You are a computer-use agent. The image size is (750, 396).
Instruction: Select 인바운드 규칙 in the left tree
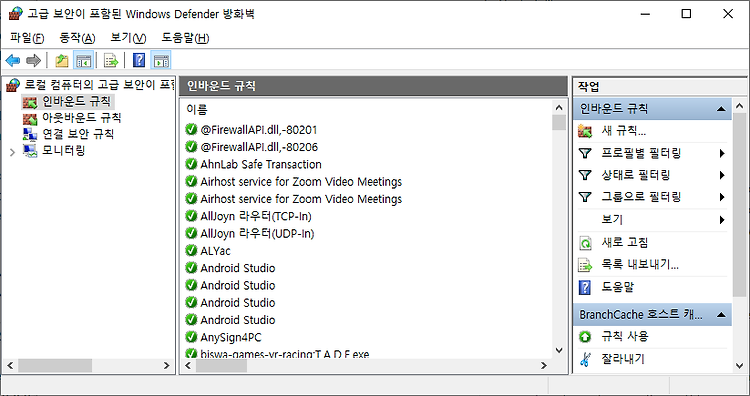77,101
